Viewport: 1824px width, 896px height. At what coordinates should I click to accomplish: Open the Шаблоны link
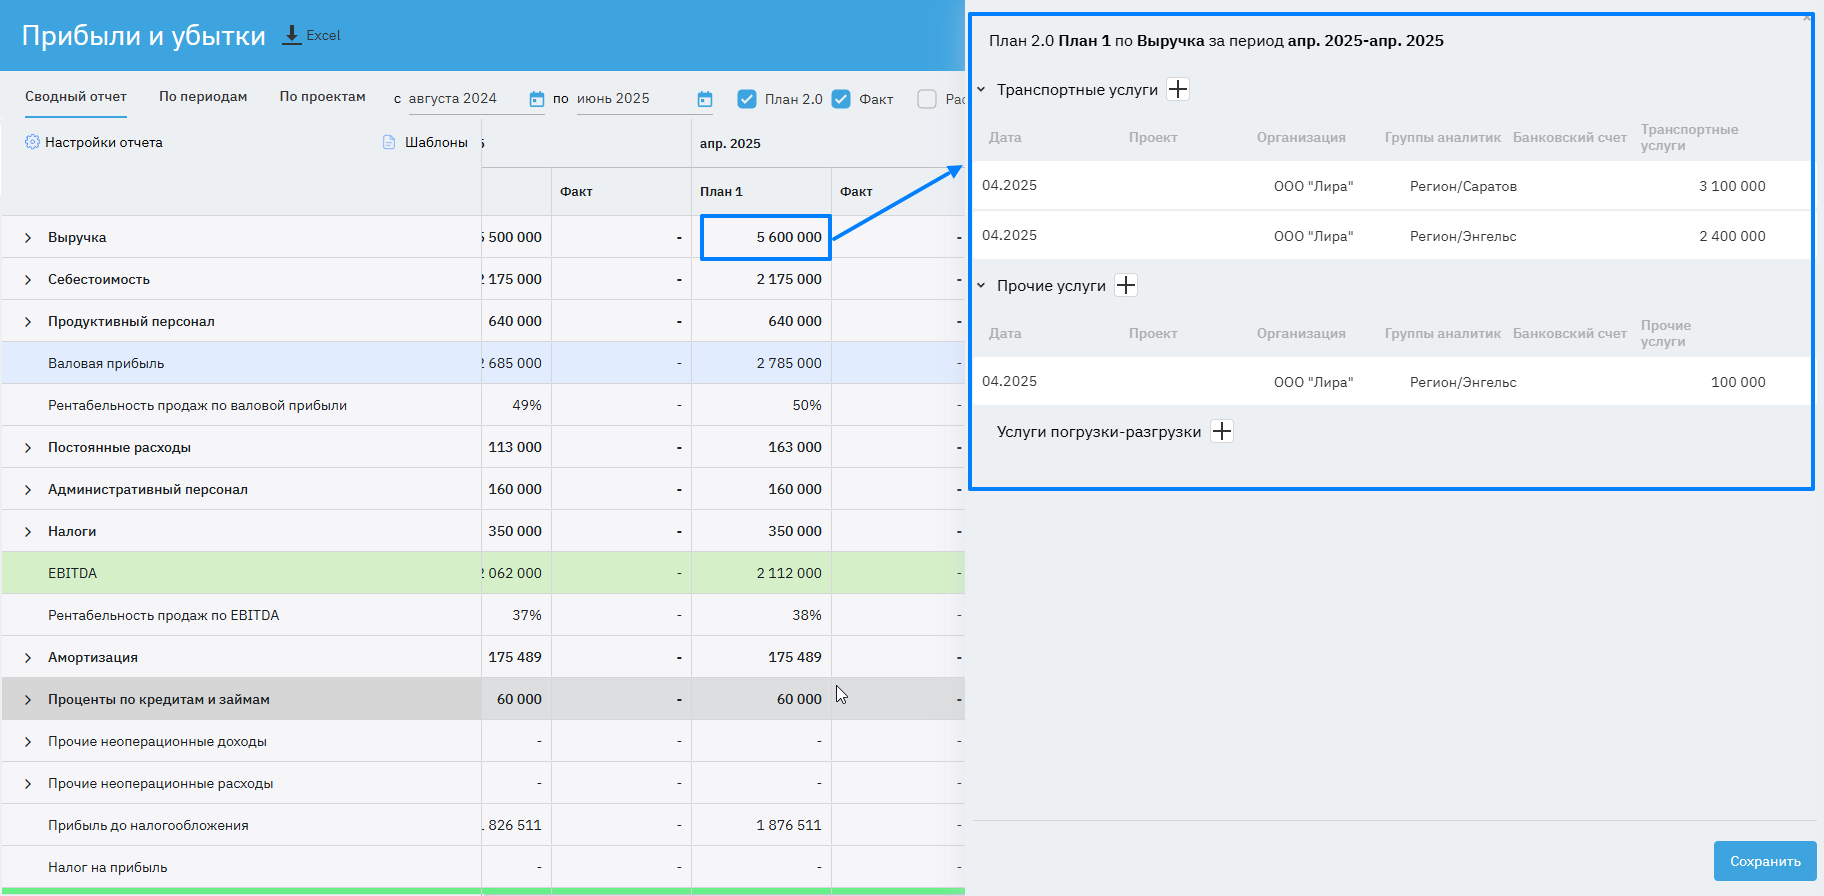(436, 142)
